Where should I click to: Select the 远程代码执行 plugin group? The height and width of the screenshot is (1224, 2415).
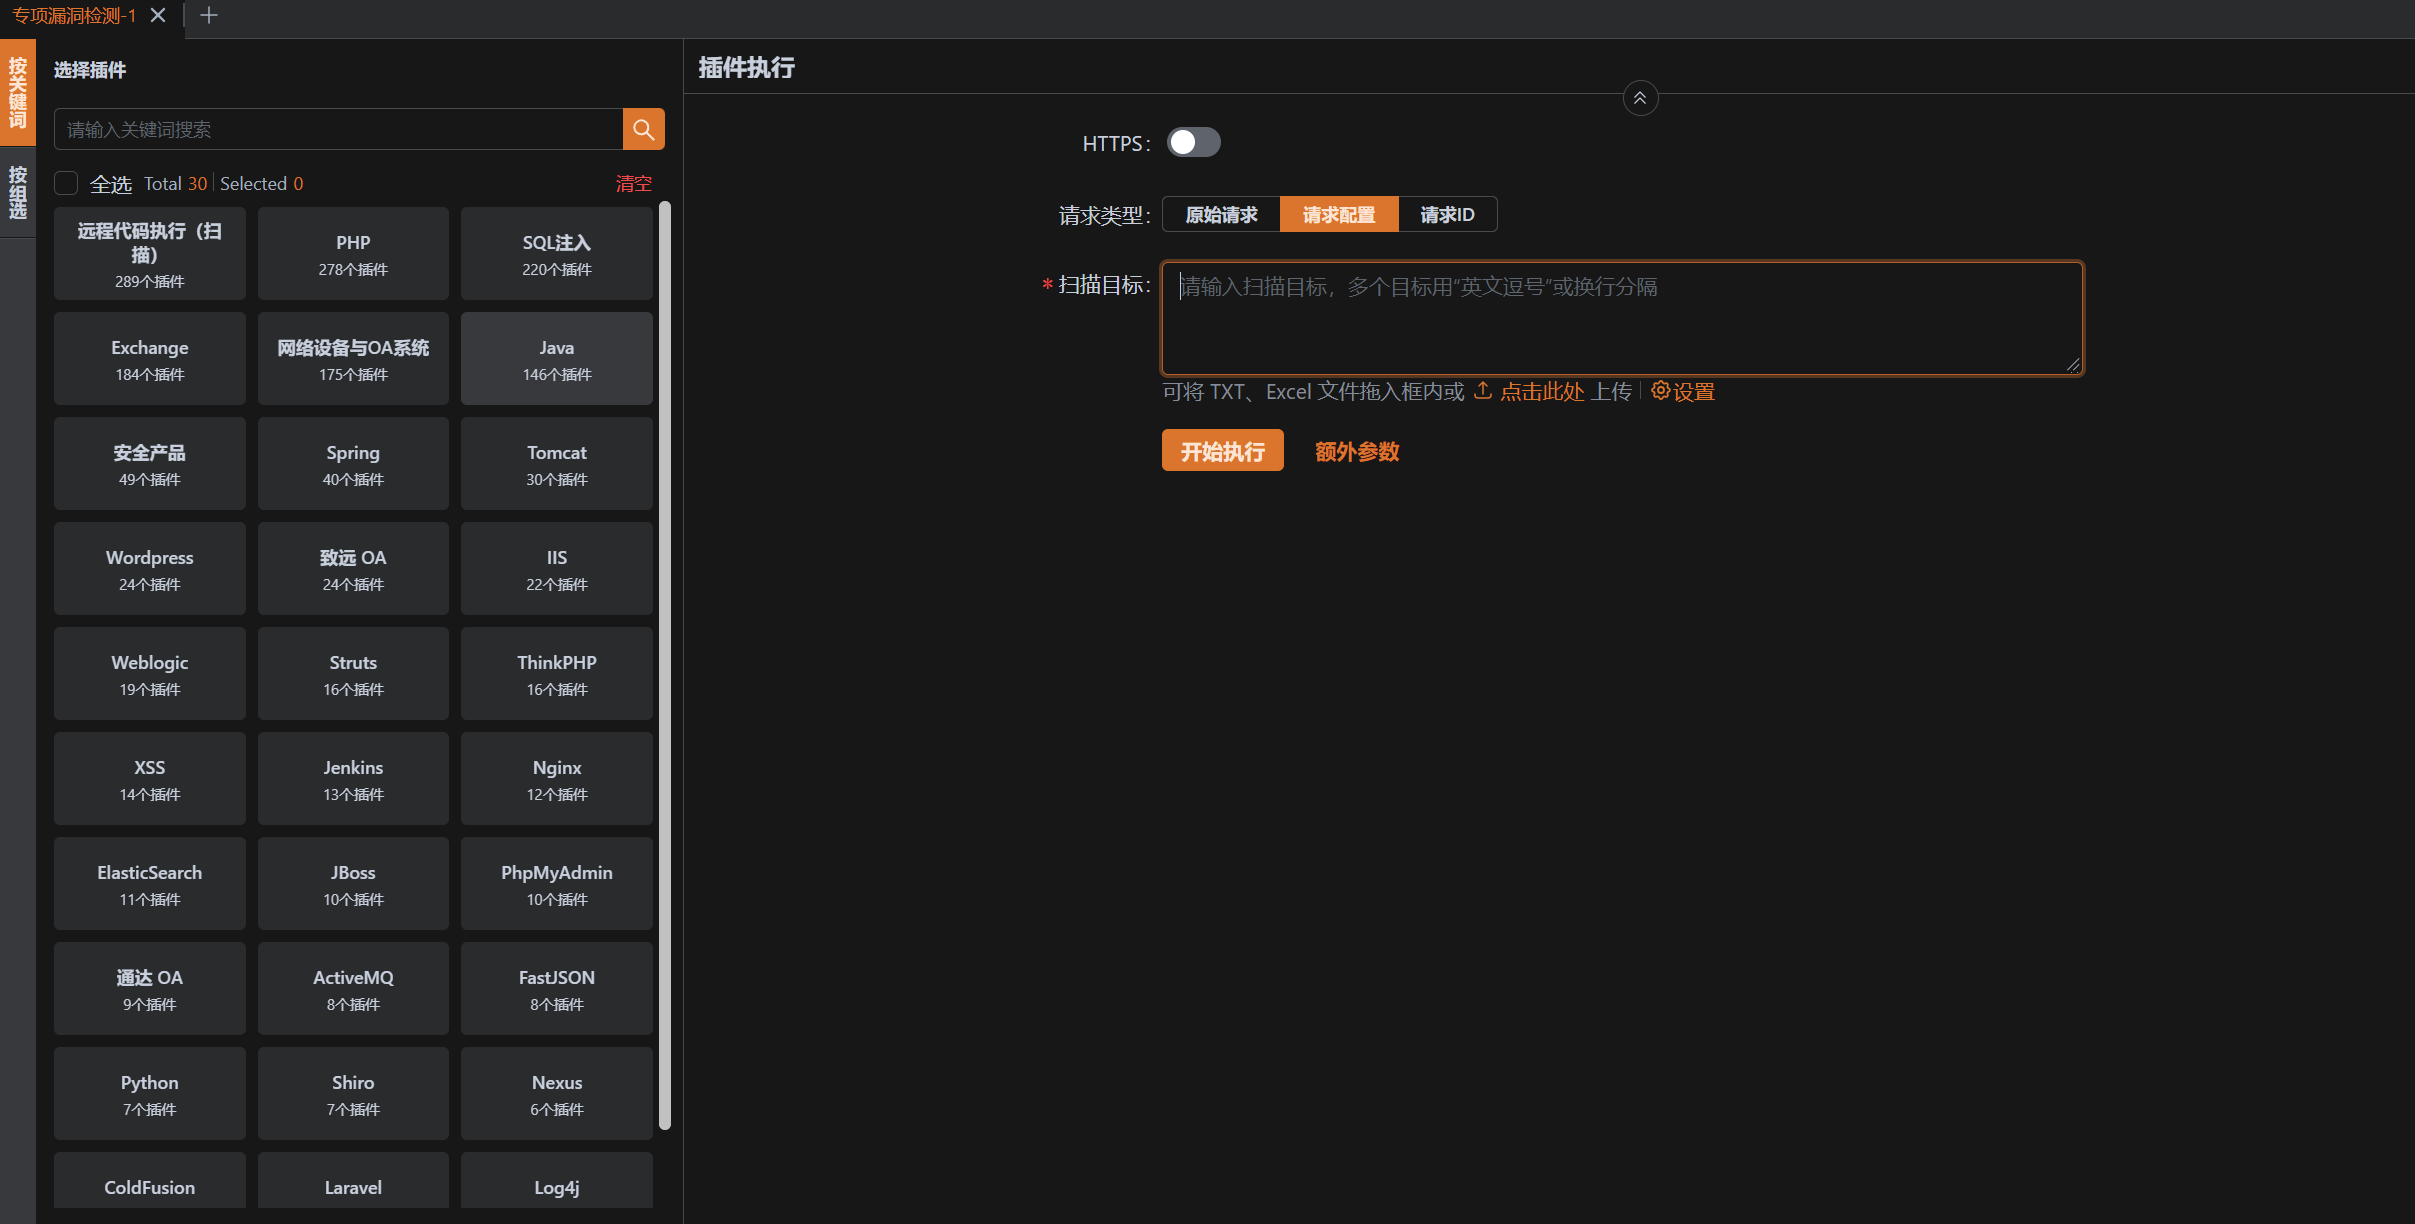pos(150,254)
